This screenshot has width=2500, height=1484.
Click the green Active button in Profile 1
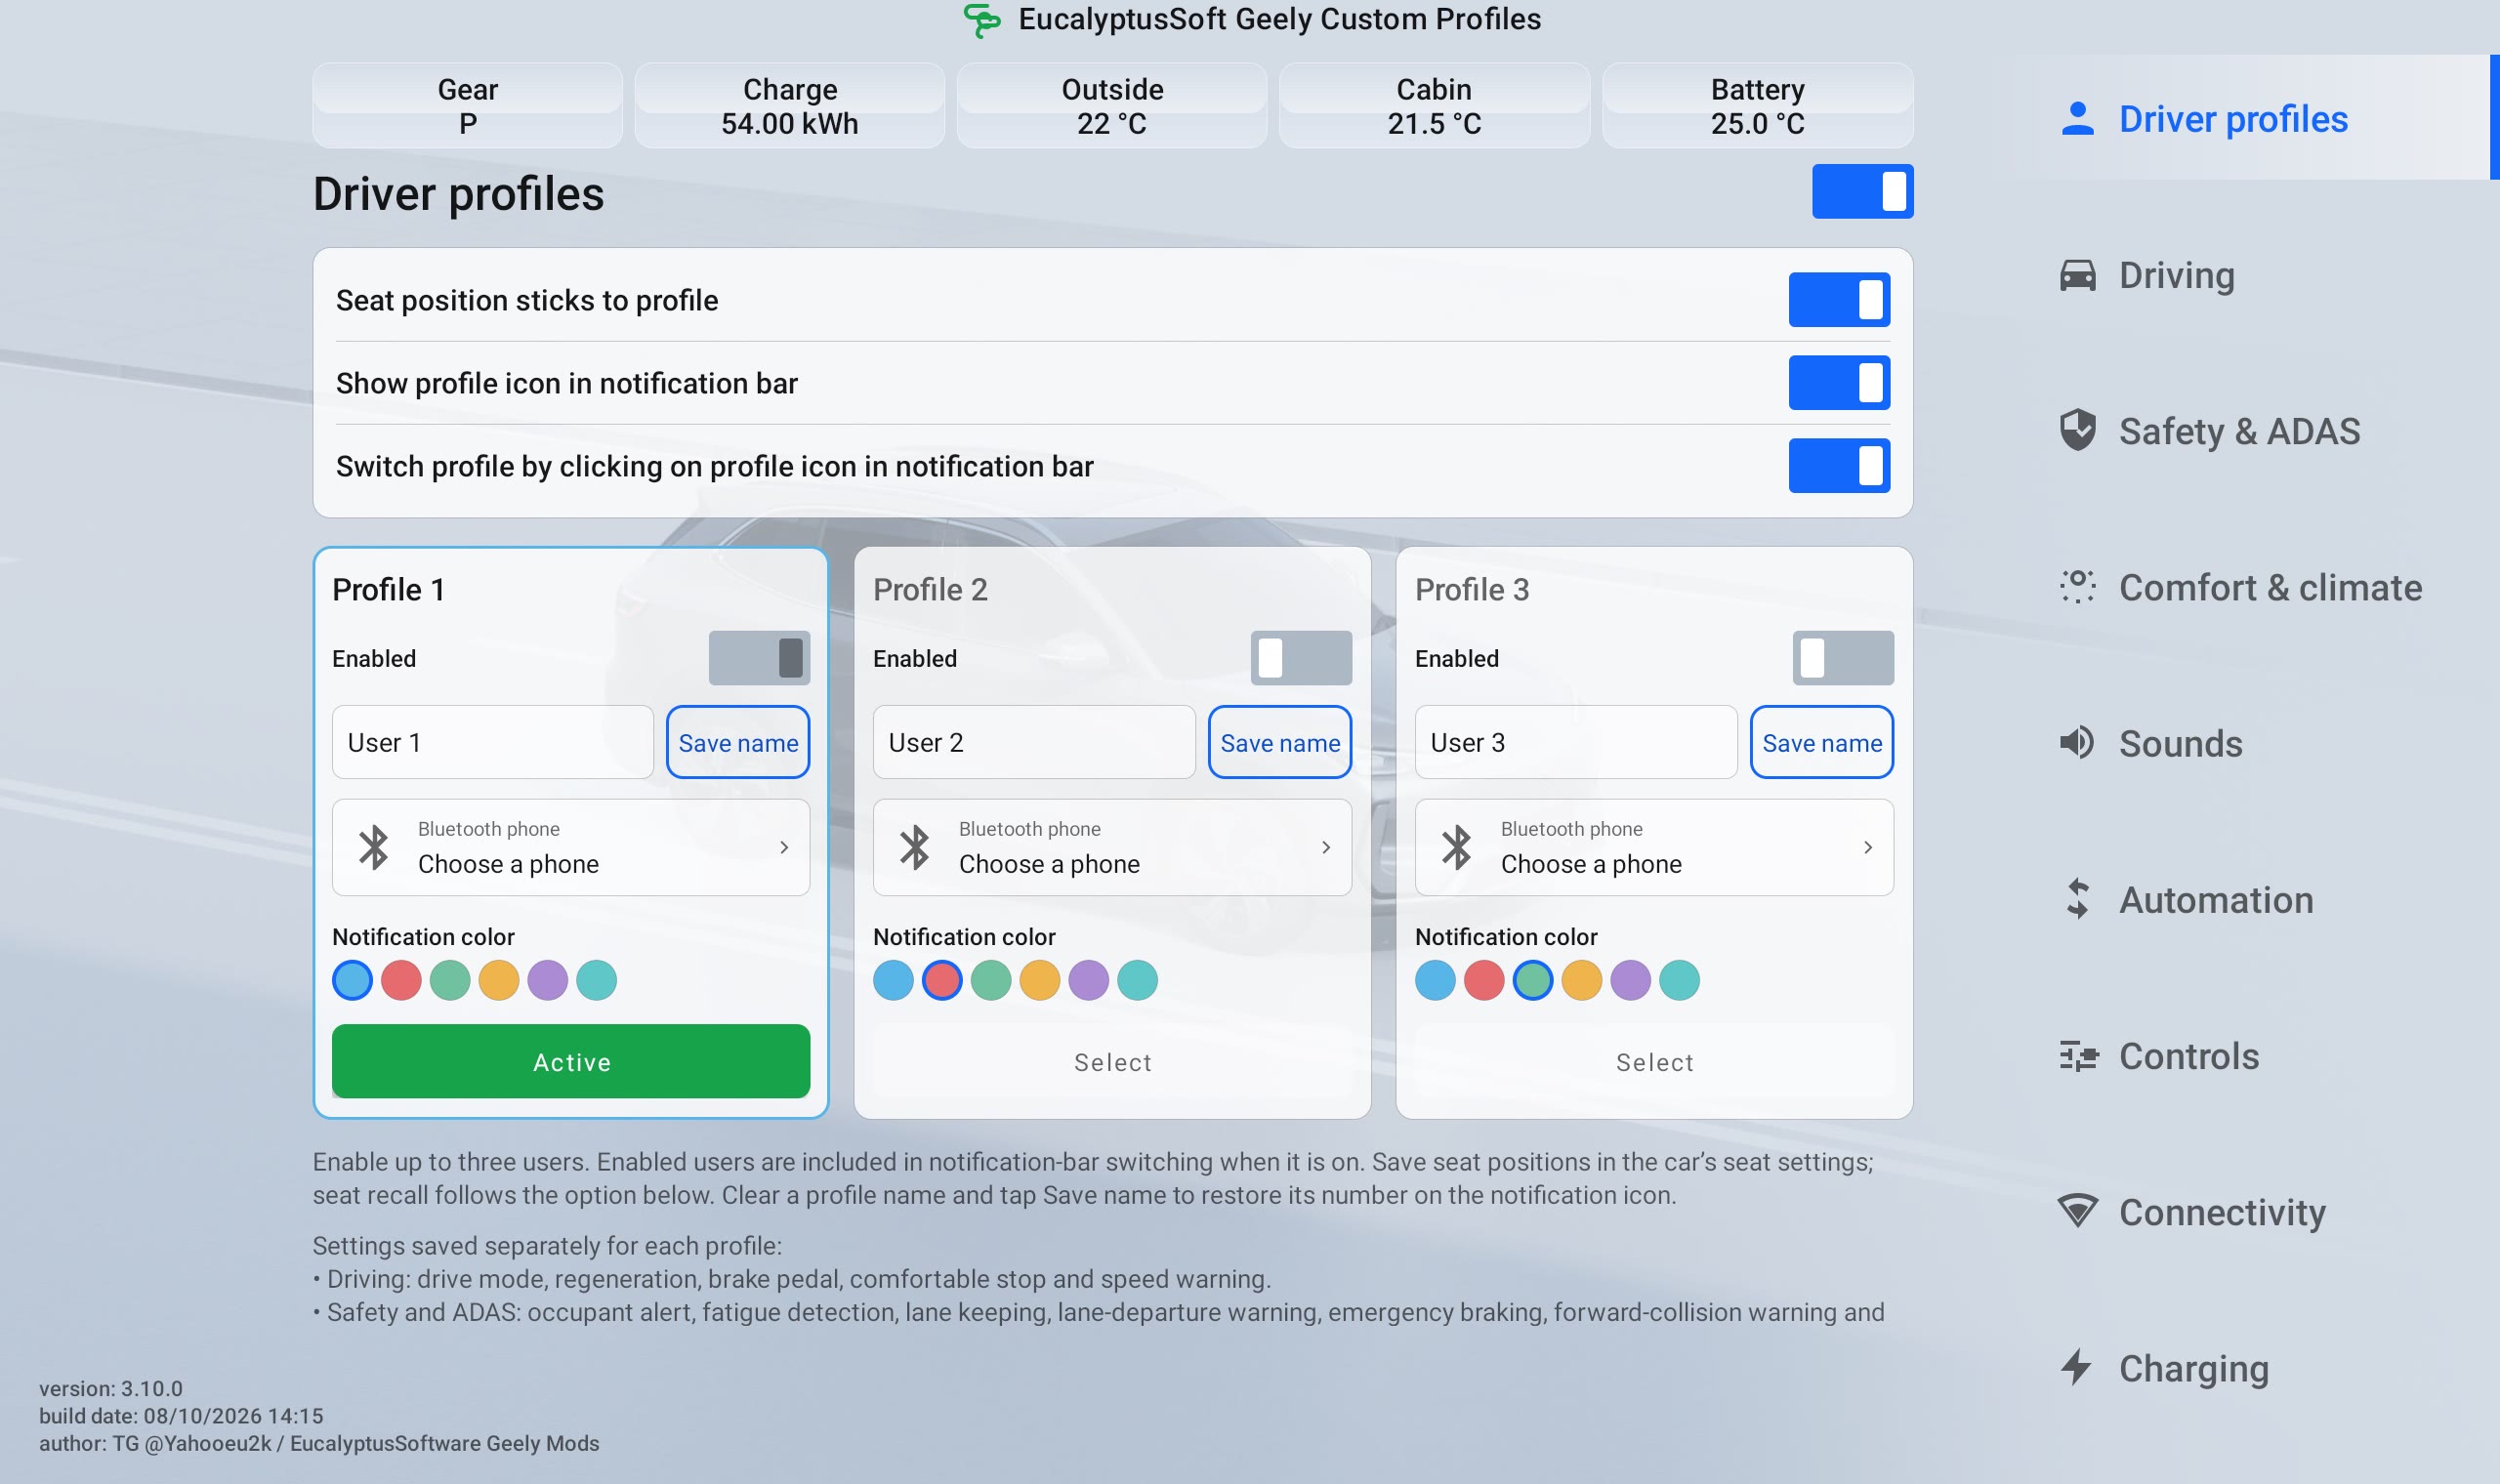click(571, 1061)
